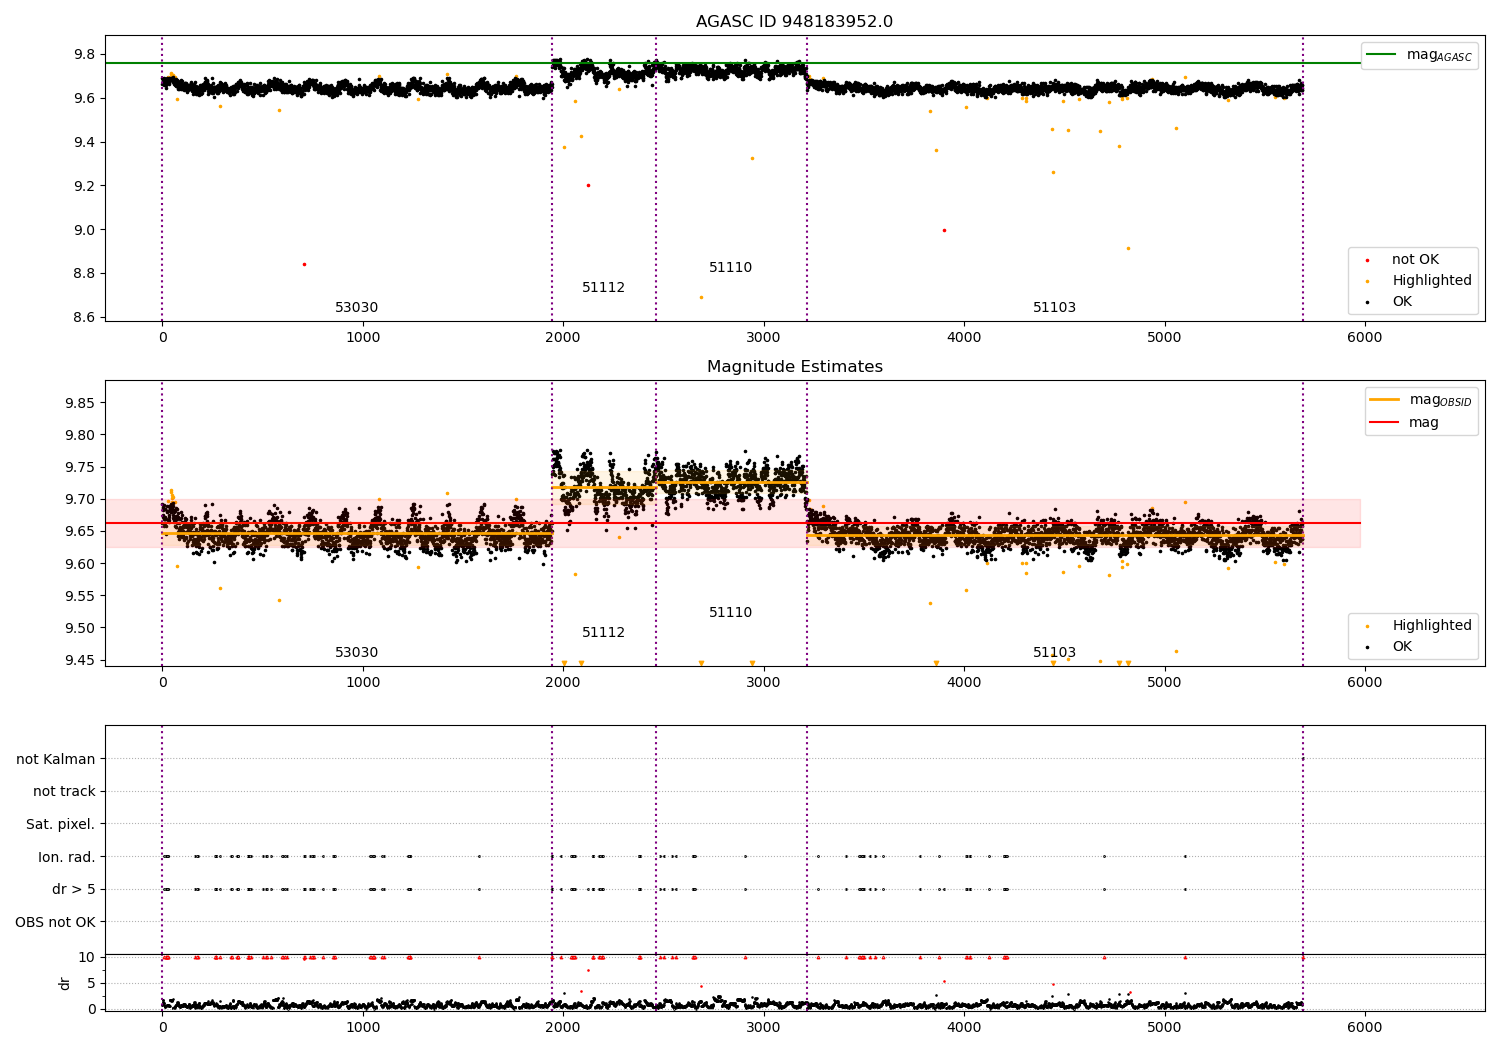The width and height of the screenshot is (1500, 1050).
Task: Click 'OK' in the top plot's lower legend
Action: click(x=1402, y=302)
